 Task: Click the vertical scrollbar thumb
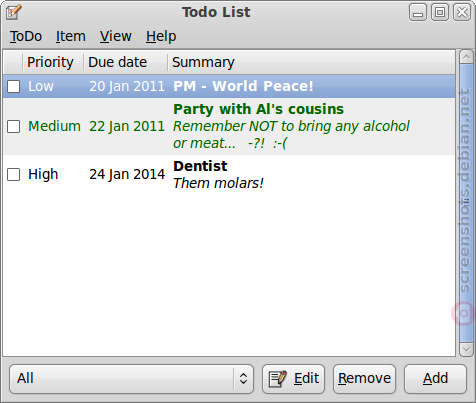[x=466, y=203]
